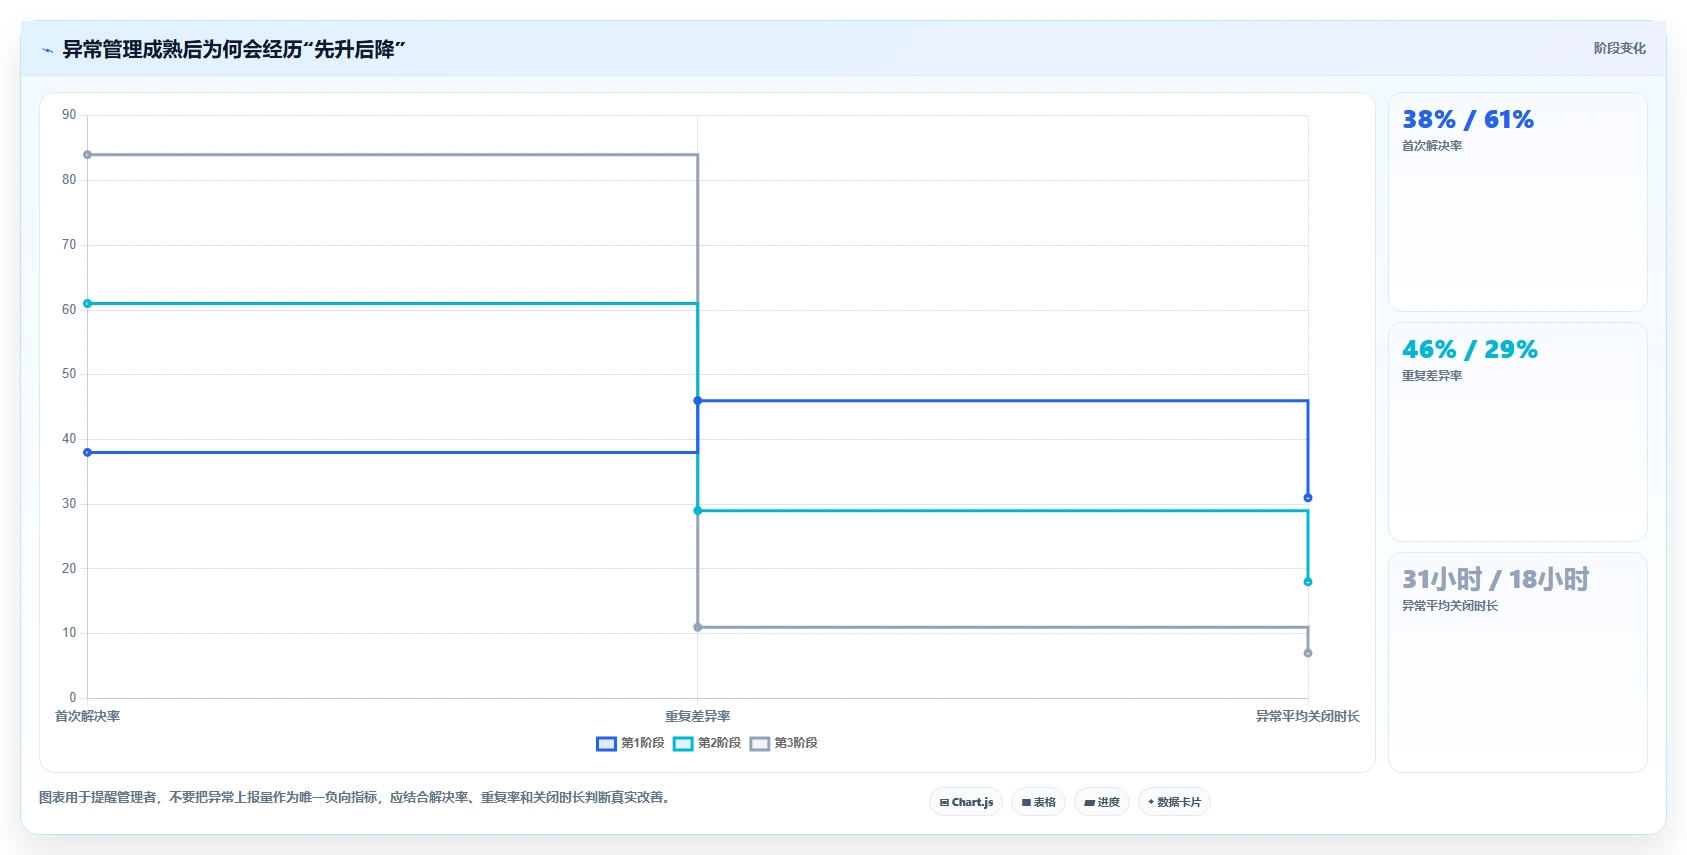Click cyan data point at 61 on 首次解决率
Screen dimensions: 1687x855
[87, 303]
